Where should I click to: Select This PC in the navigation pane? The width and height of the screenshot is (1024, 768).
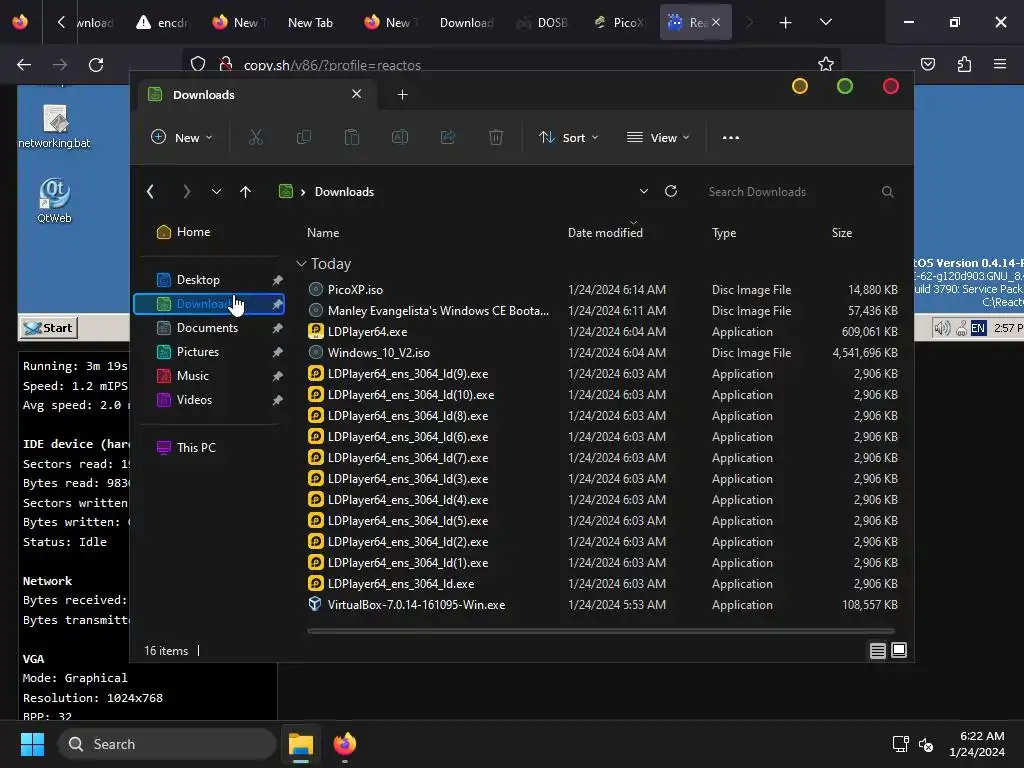point(196,447)
